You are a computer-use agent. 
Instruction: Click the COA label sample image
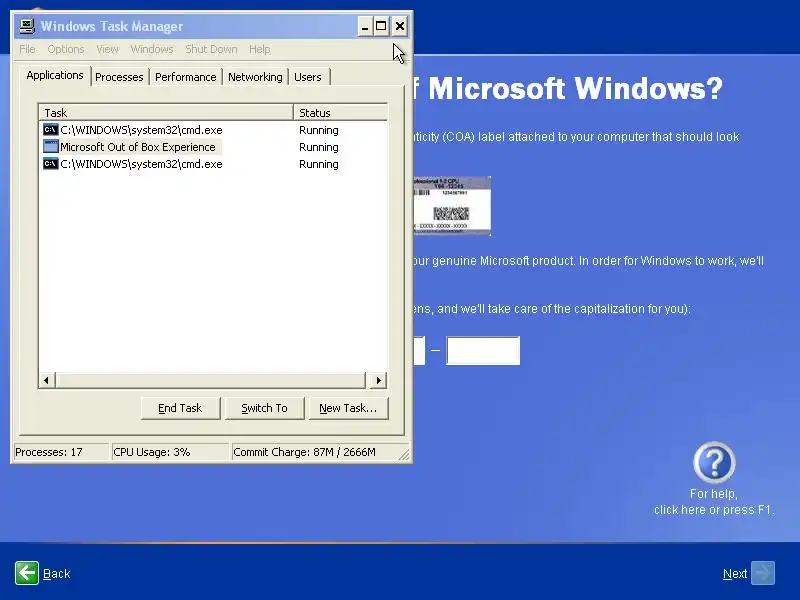click(452, 206)
